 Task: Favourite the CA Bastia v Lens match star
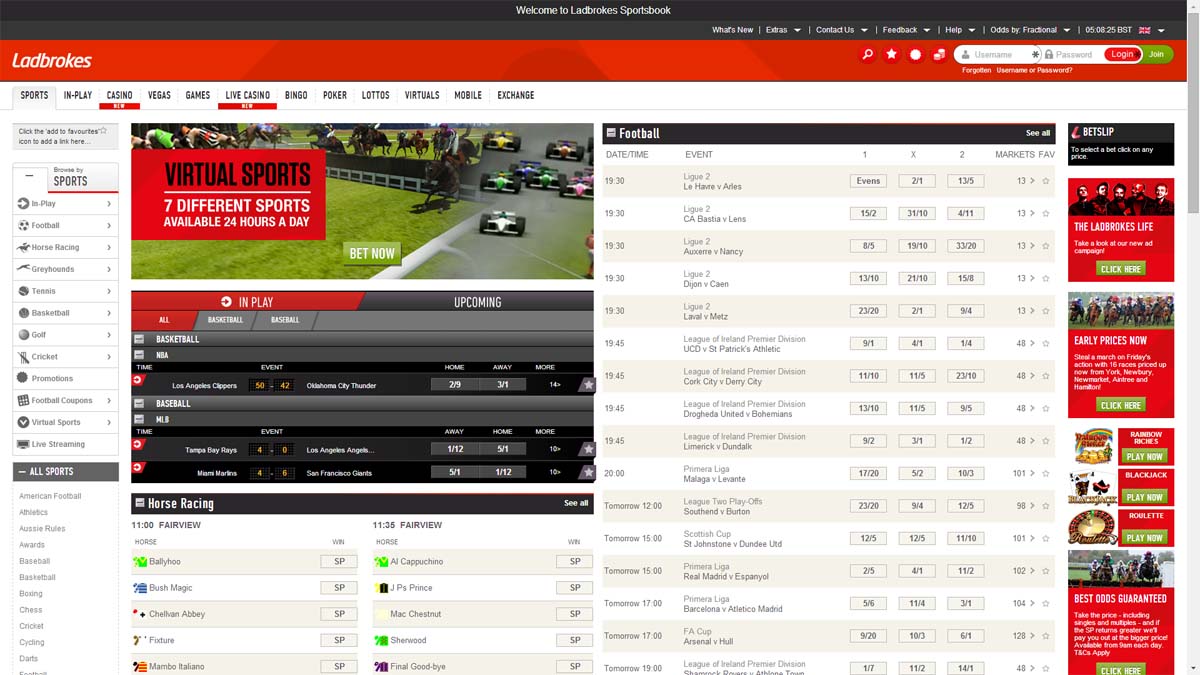(x=1046, y=214)
